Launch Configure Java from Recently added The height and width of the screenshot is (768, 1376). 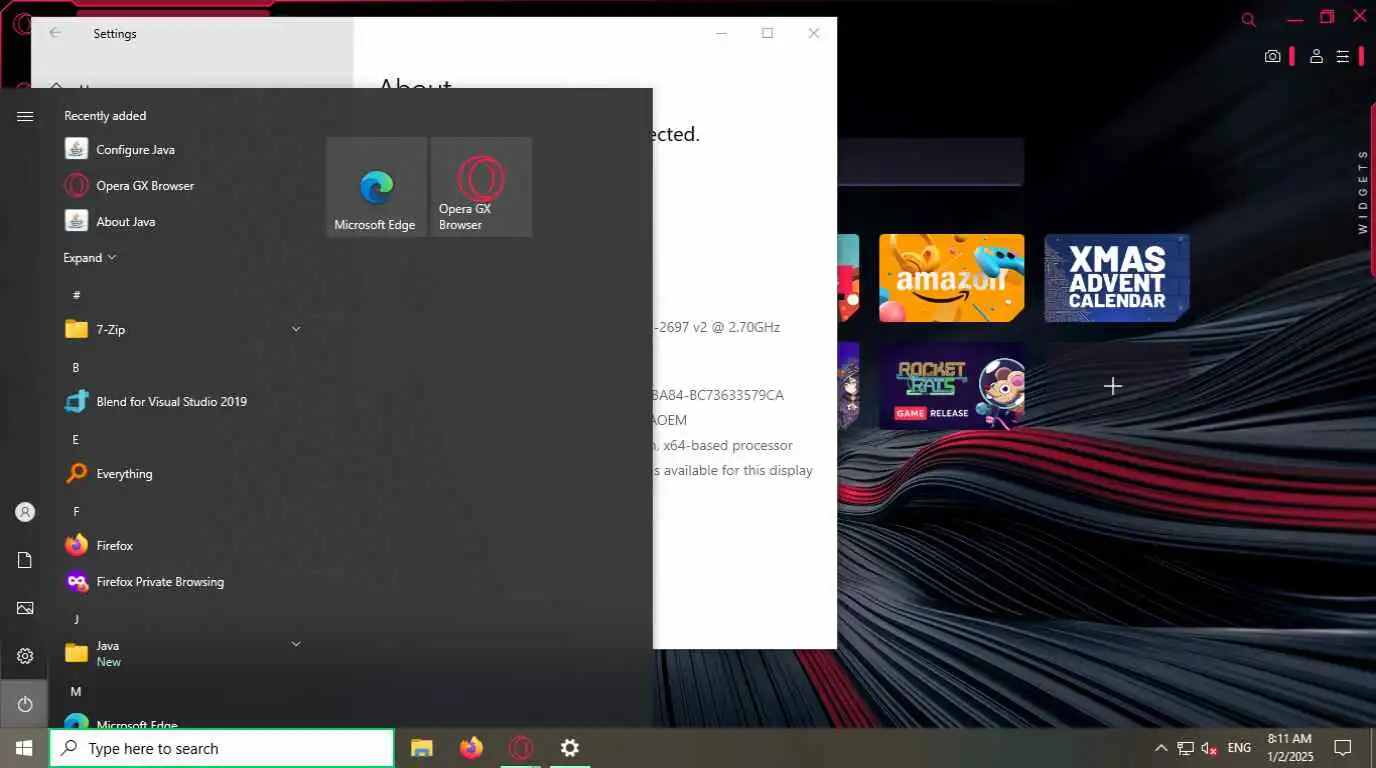coord(183,149)
